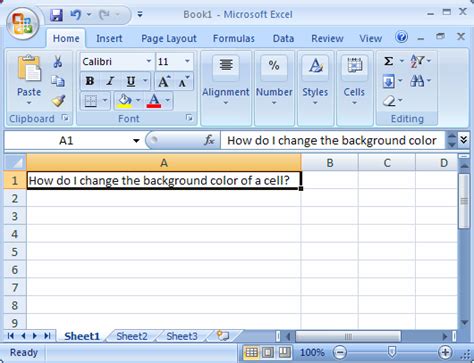This screenshot has height=363, width=474.
Task: Click the Copy icon in Clipboard
Action: coord(58,81)
